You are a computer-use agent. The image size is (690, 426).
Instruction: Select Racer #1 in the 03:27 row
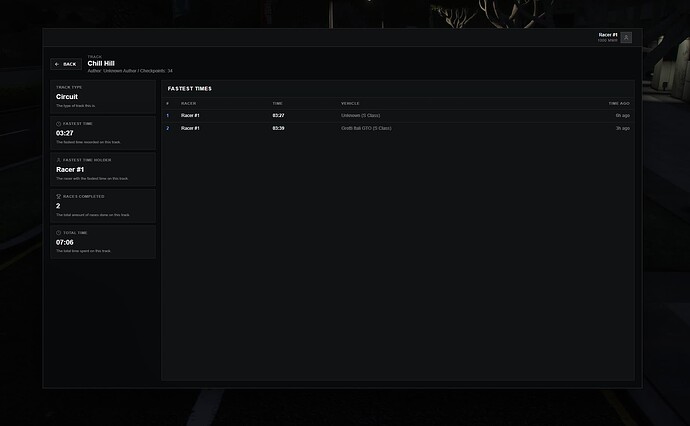(190, 115)
